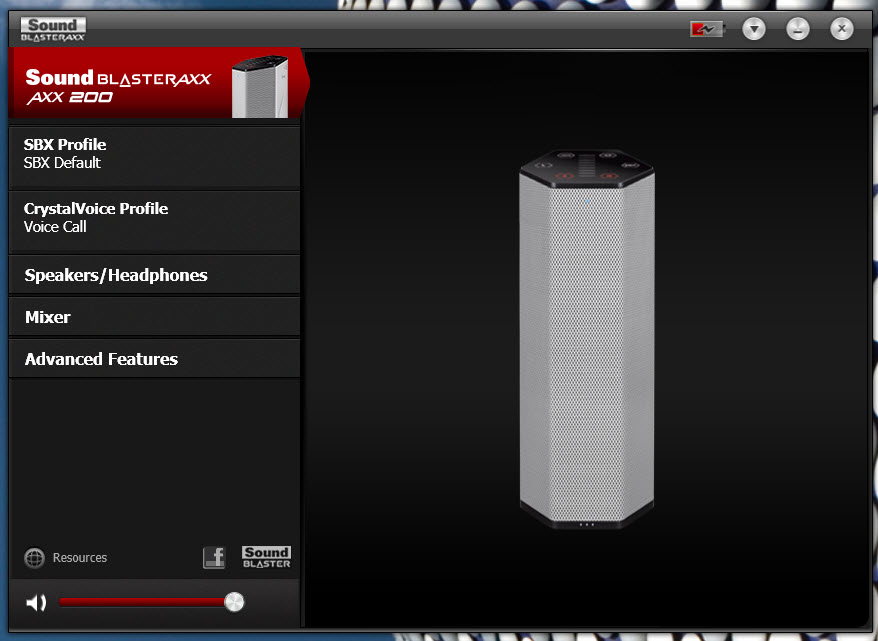Click the Sound BlasterAxx logo in title bar
878x641 pixels.
tap(53, 29)
